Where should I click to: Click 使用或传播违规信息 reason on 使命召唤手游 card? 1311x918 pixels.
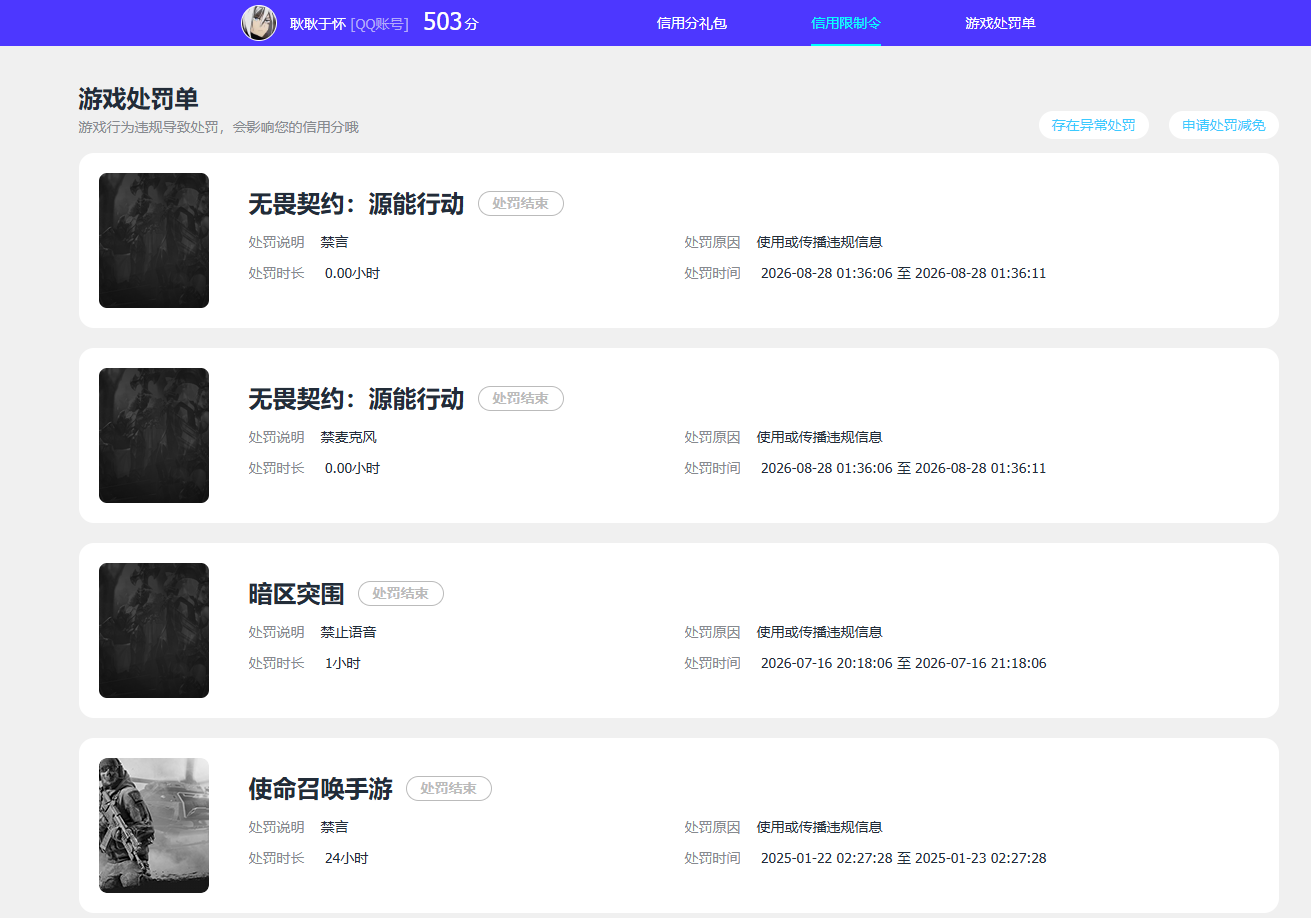820,827
